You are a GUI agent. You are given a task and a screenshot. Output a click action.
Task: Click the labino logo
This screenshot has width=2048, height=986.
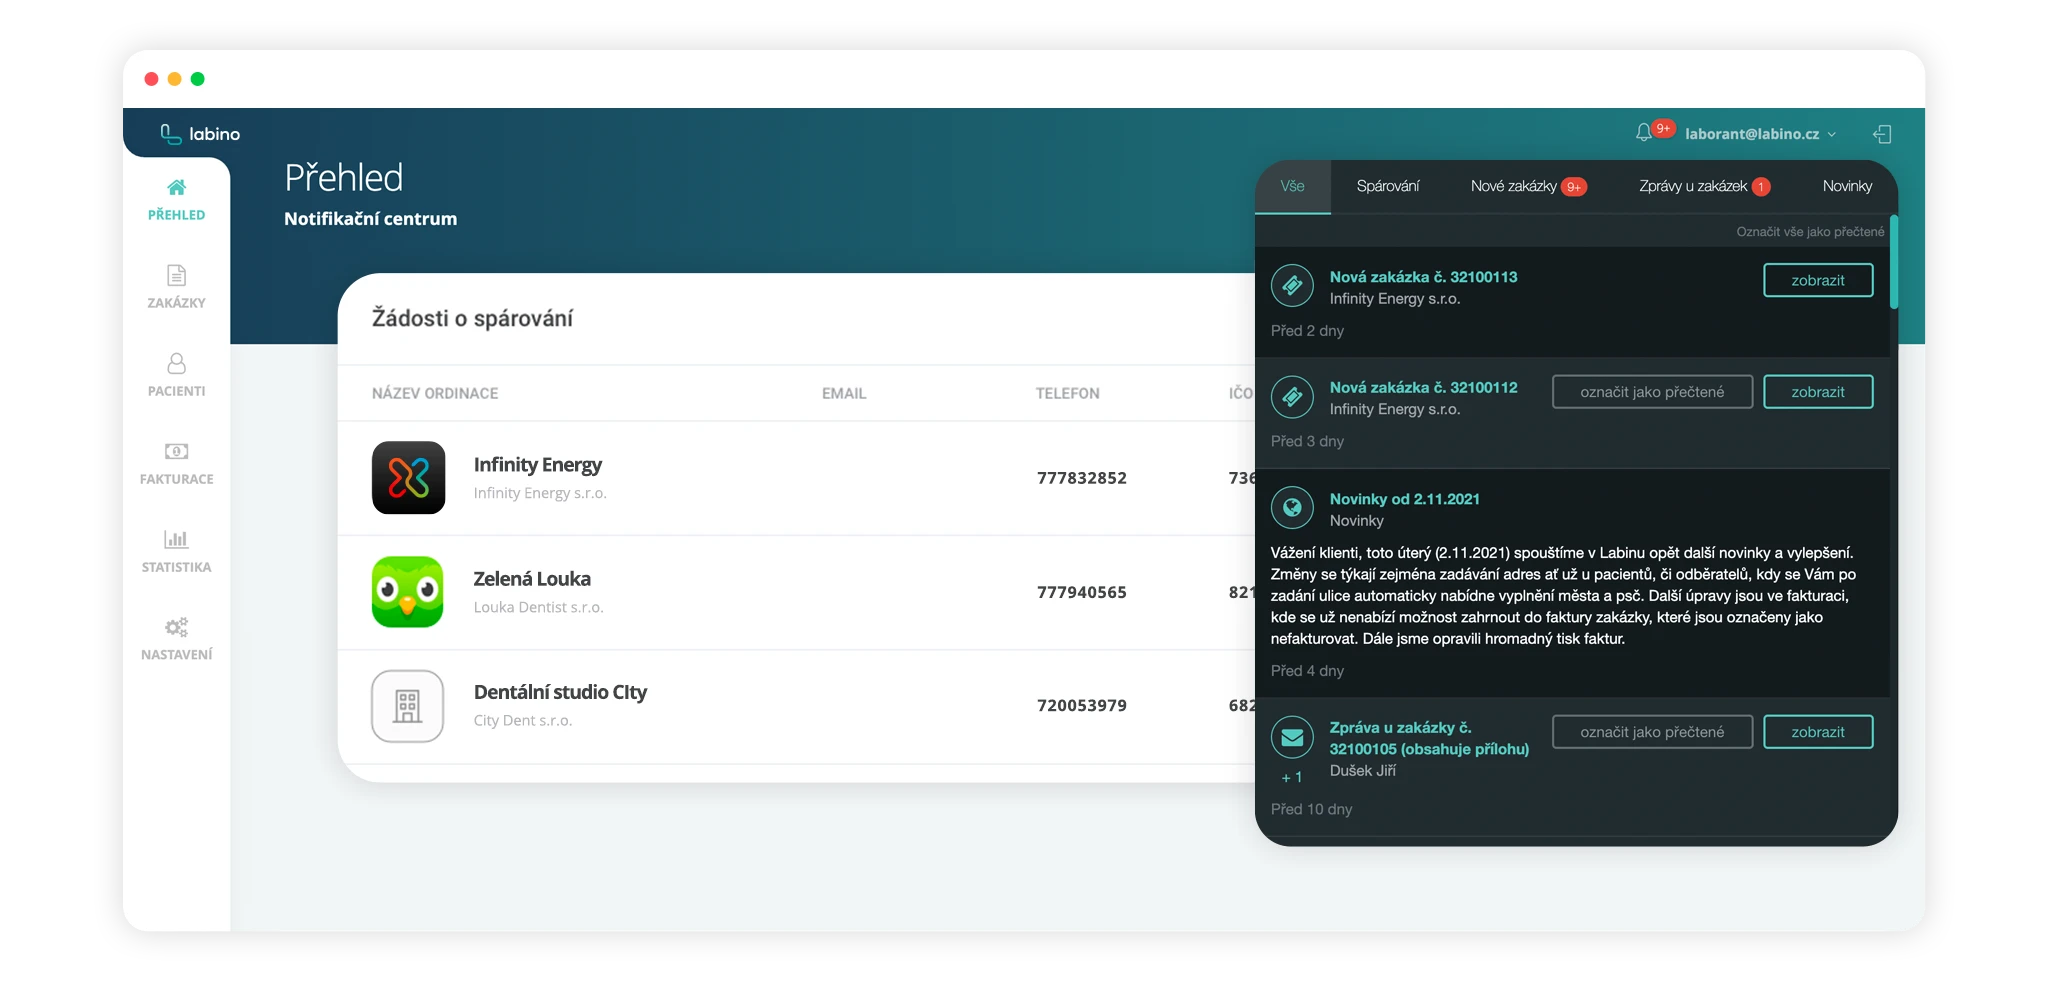click(x=200, y=134)
